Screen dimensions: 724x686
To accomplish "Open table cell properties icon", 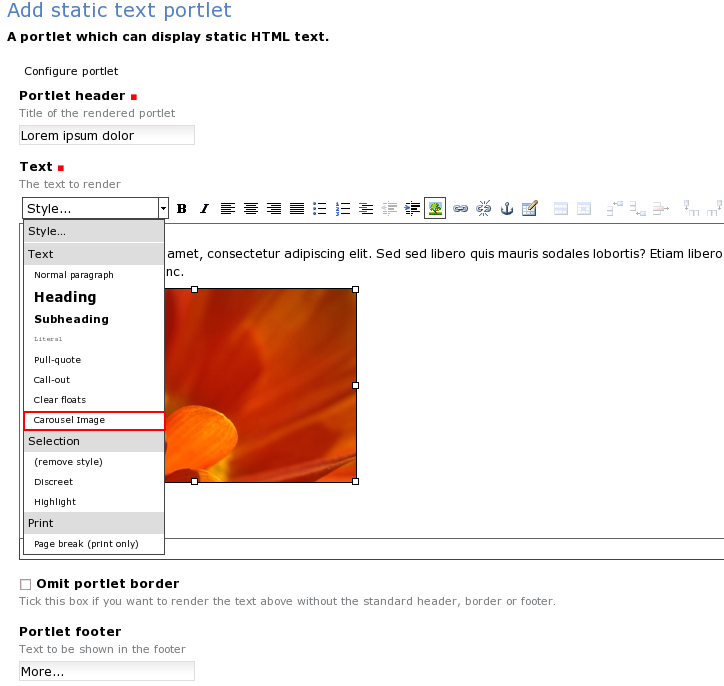I will coord(584,209).
